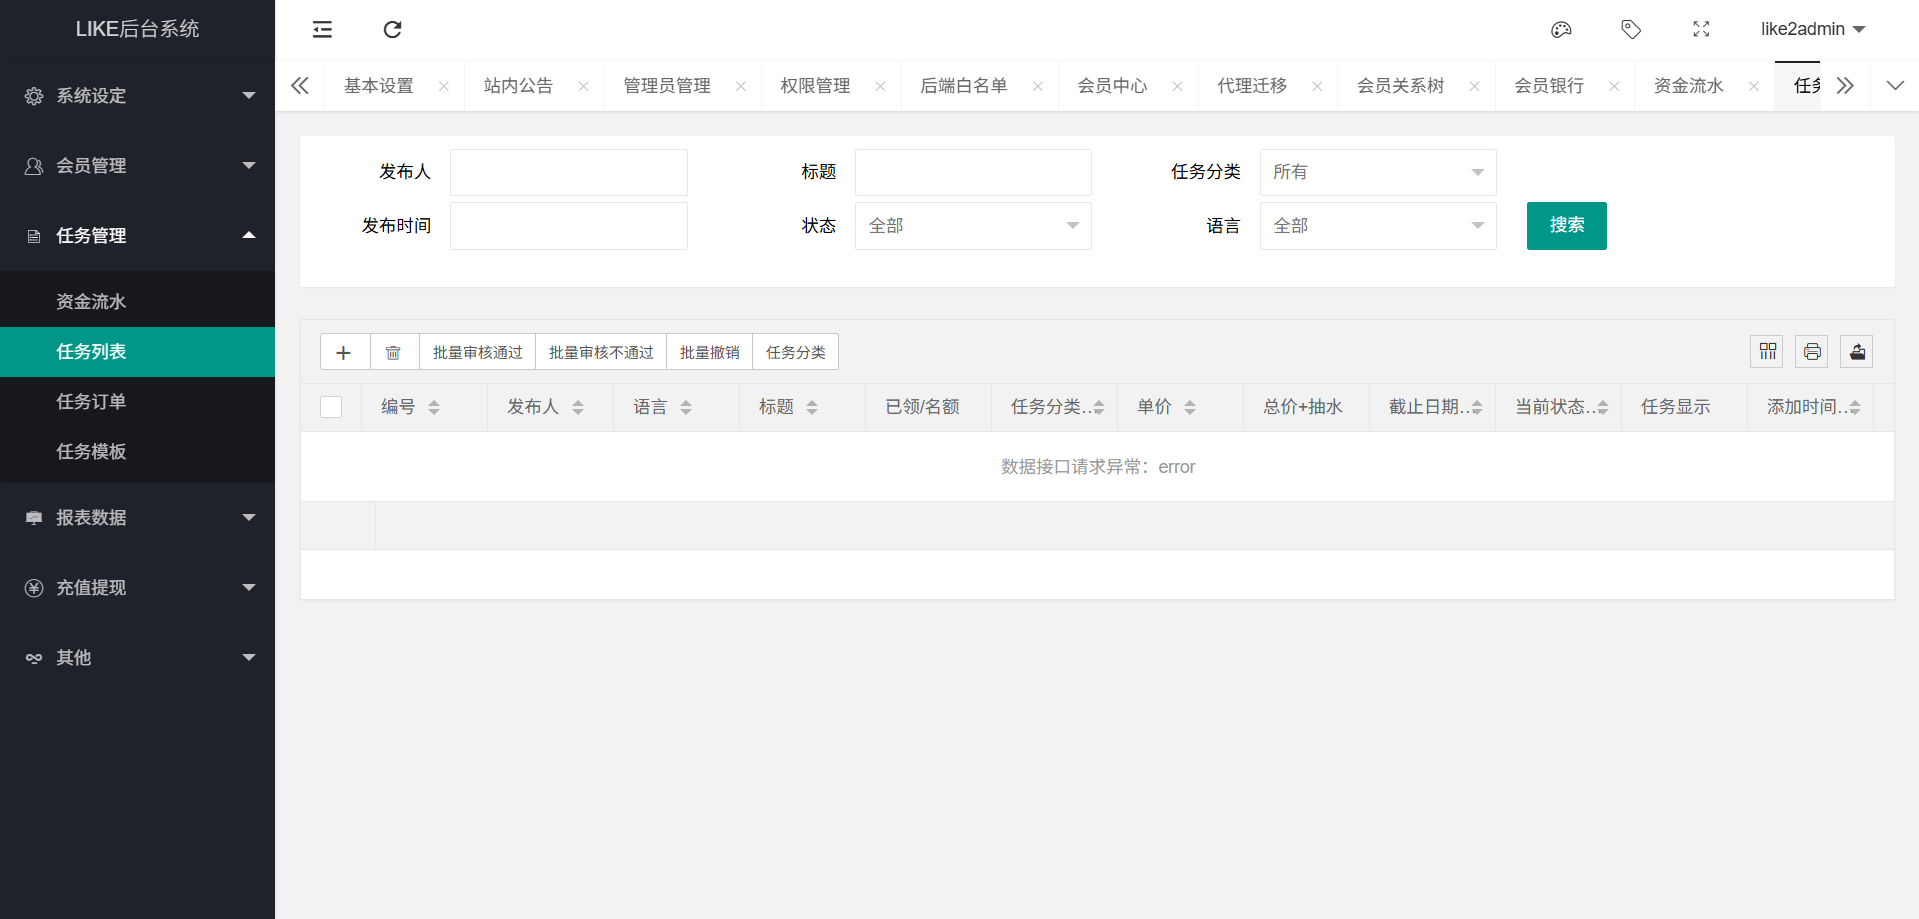Open 资金流水 in sidebar submenu
The height and width of the screenshot is (919, 1919).
tap(137, 302)
